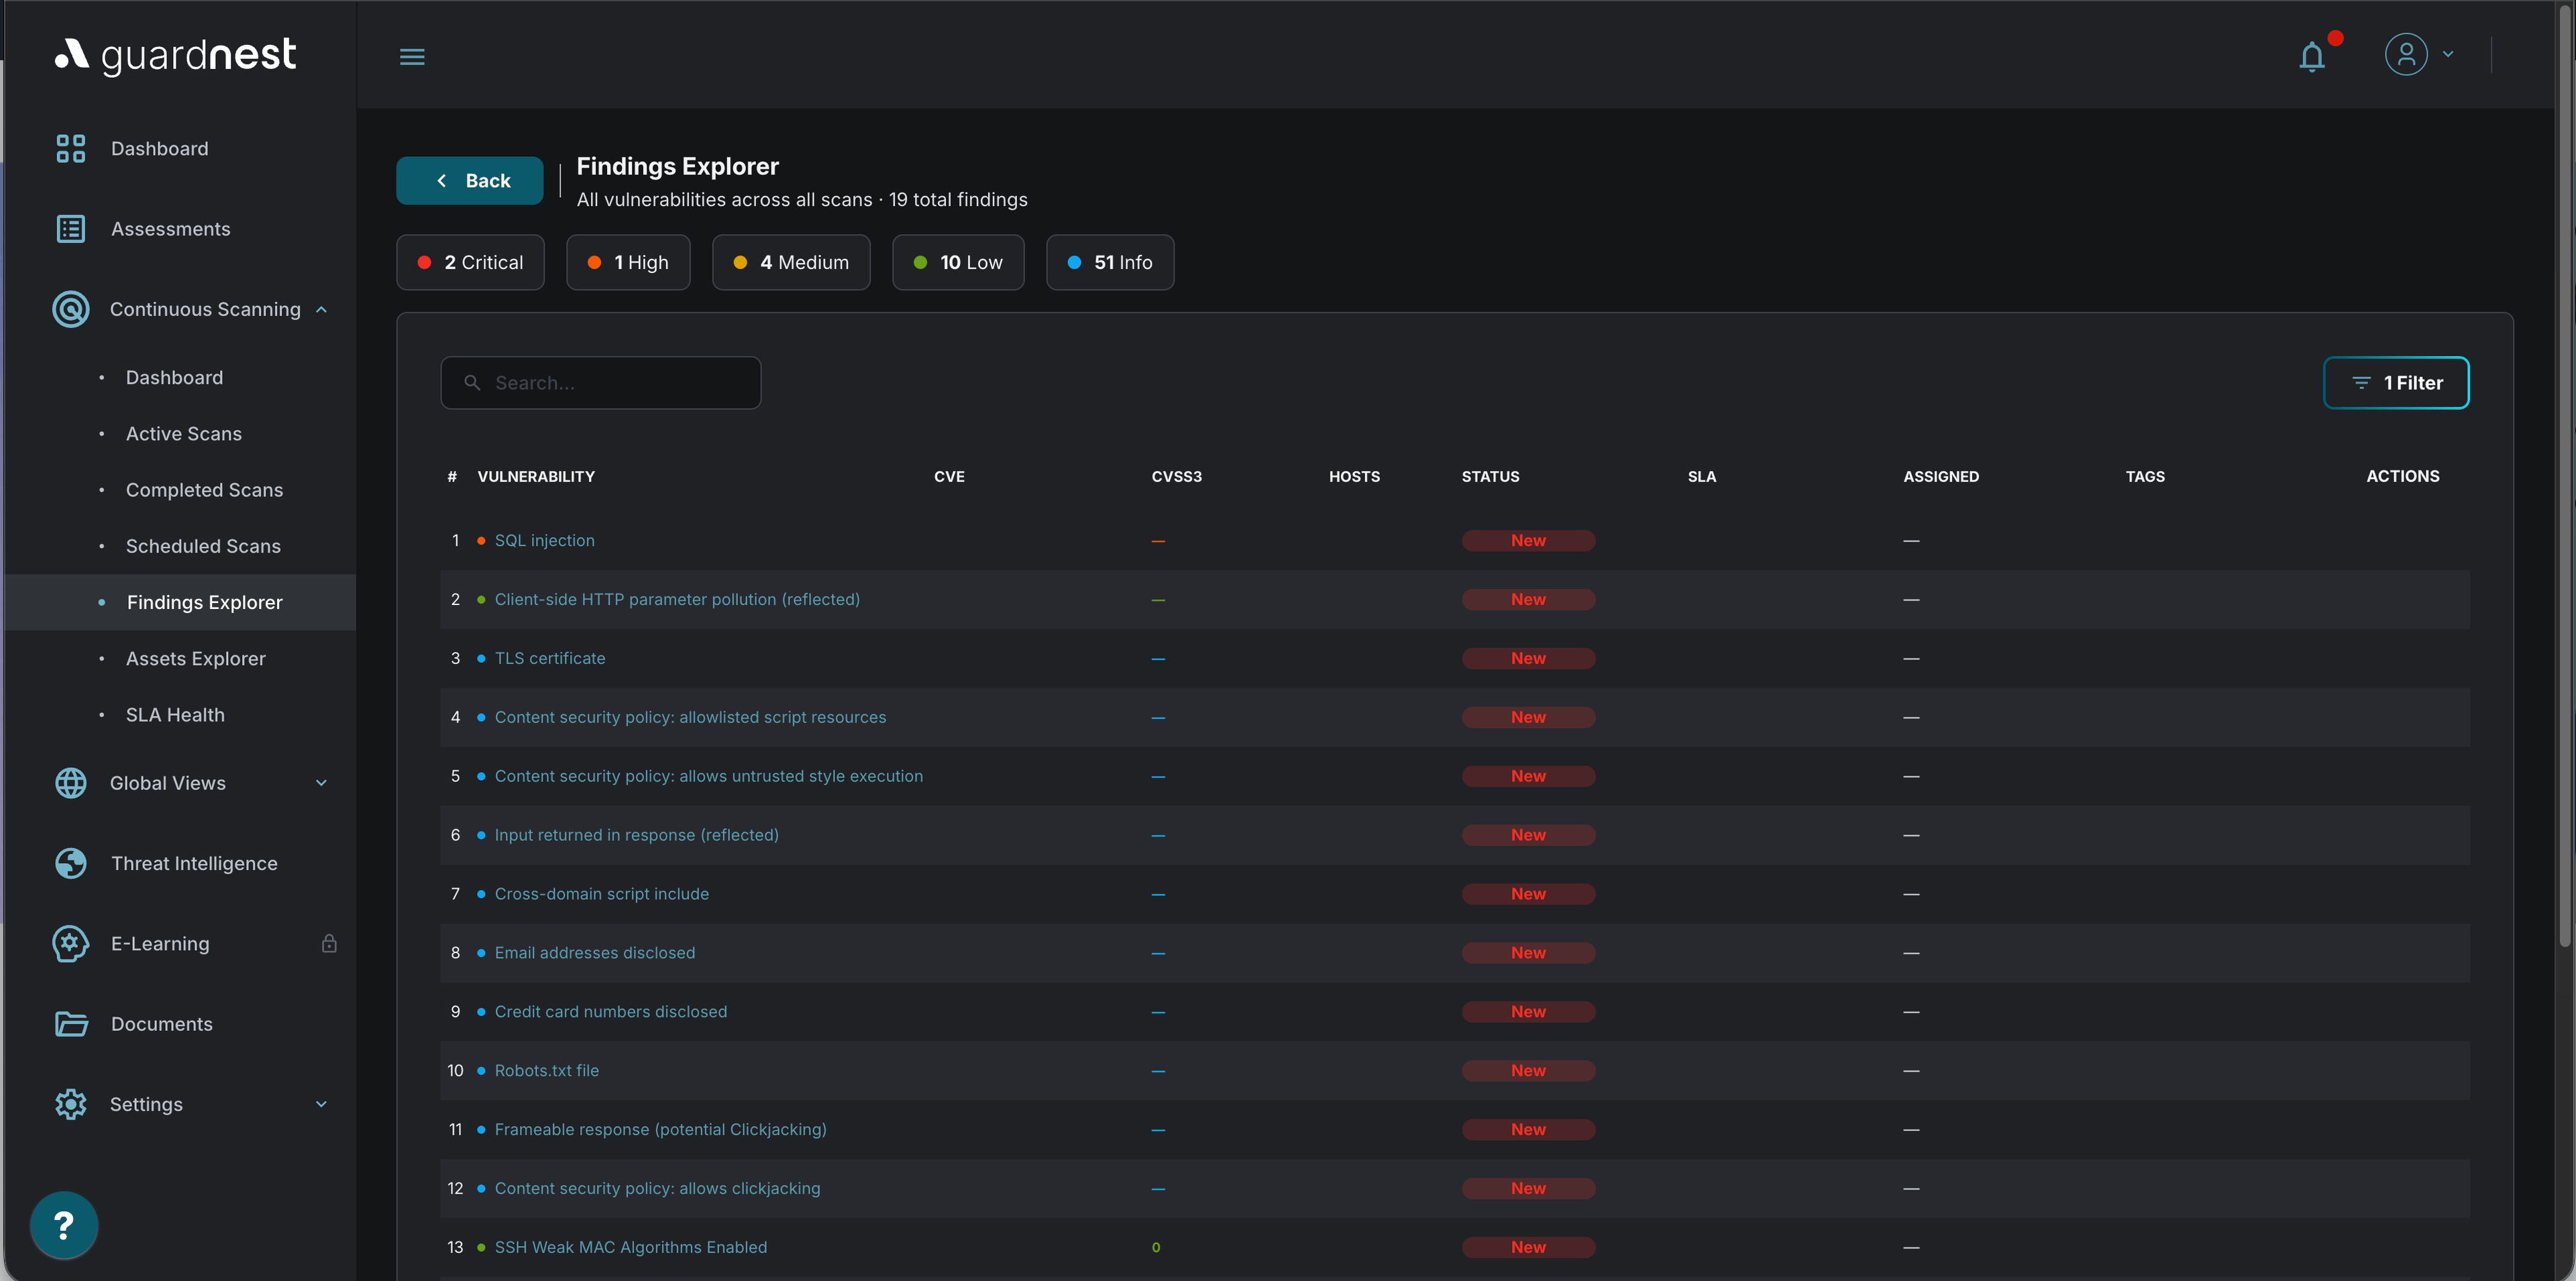Sort by VULNERABILITY column header
2576x1281 pixels.
pos(536,477)
